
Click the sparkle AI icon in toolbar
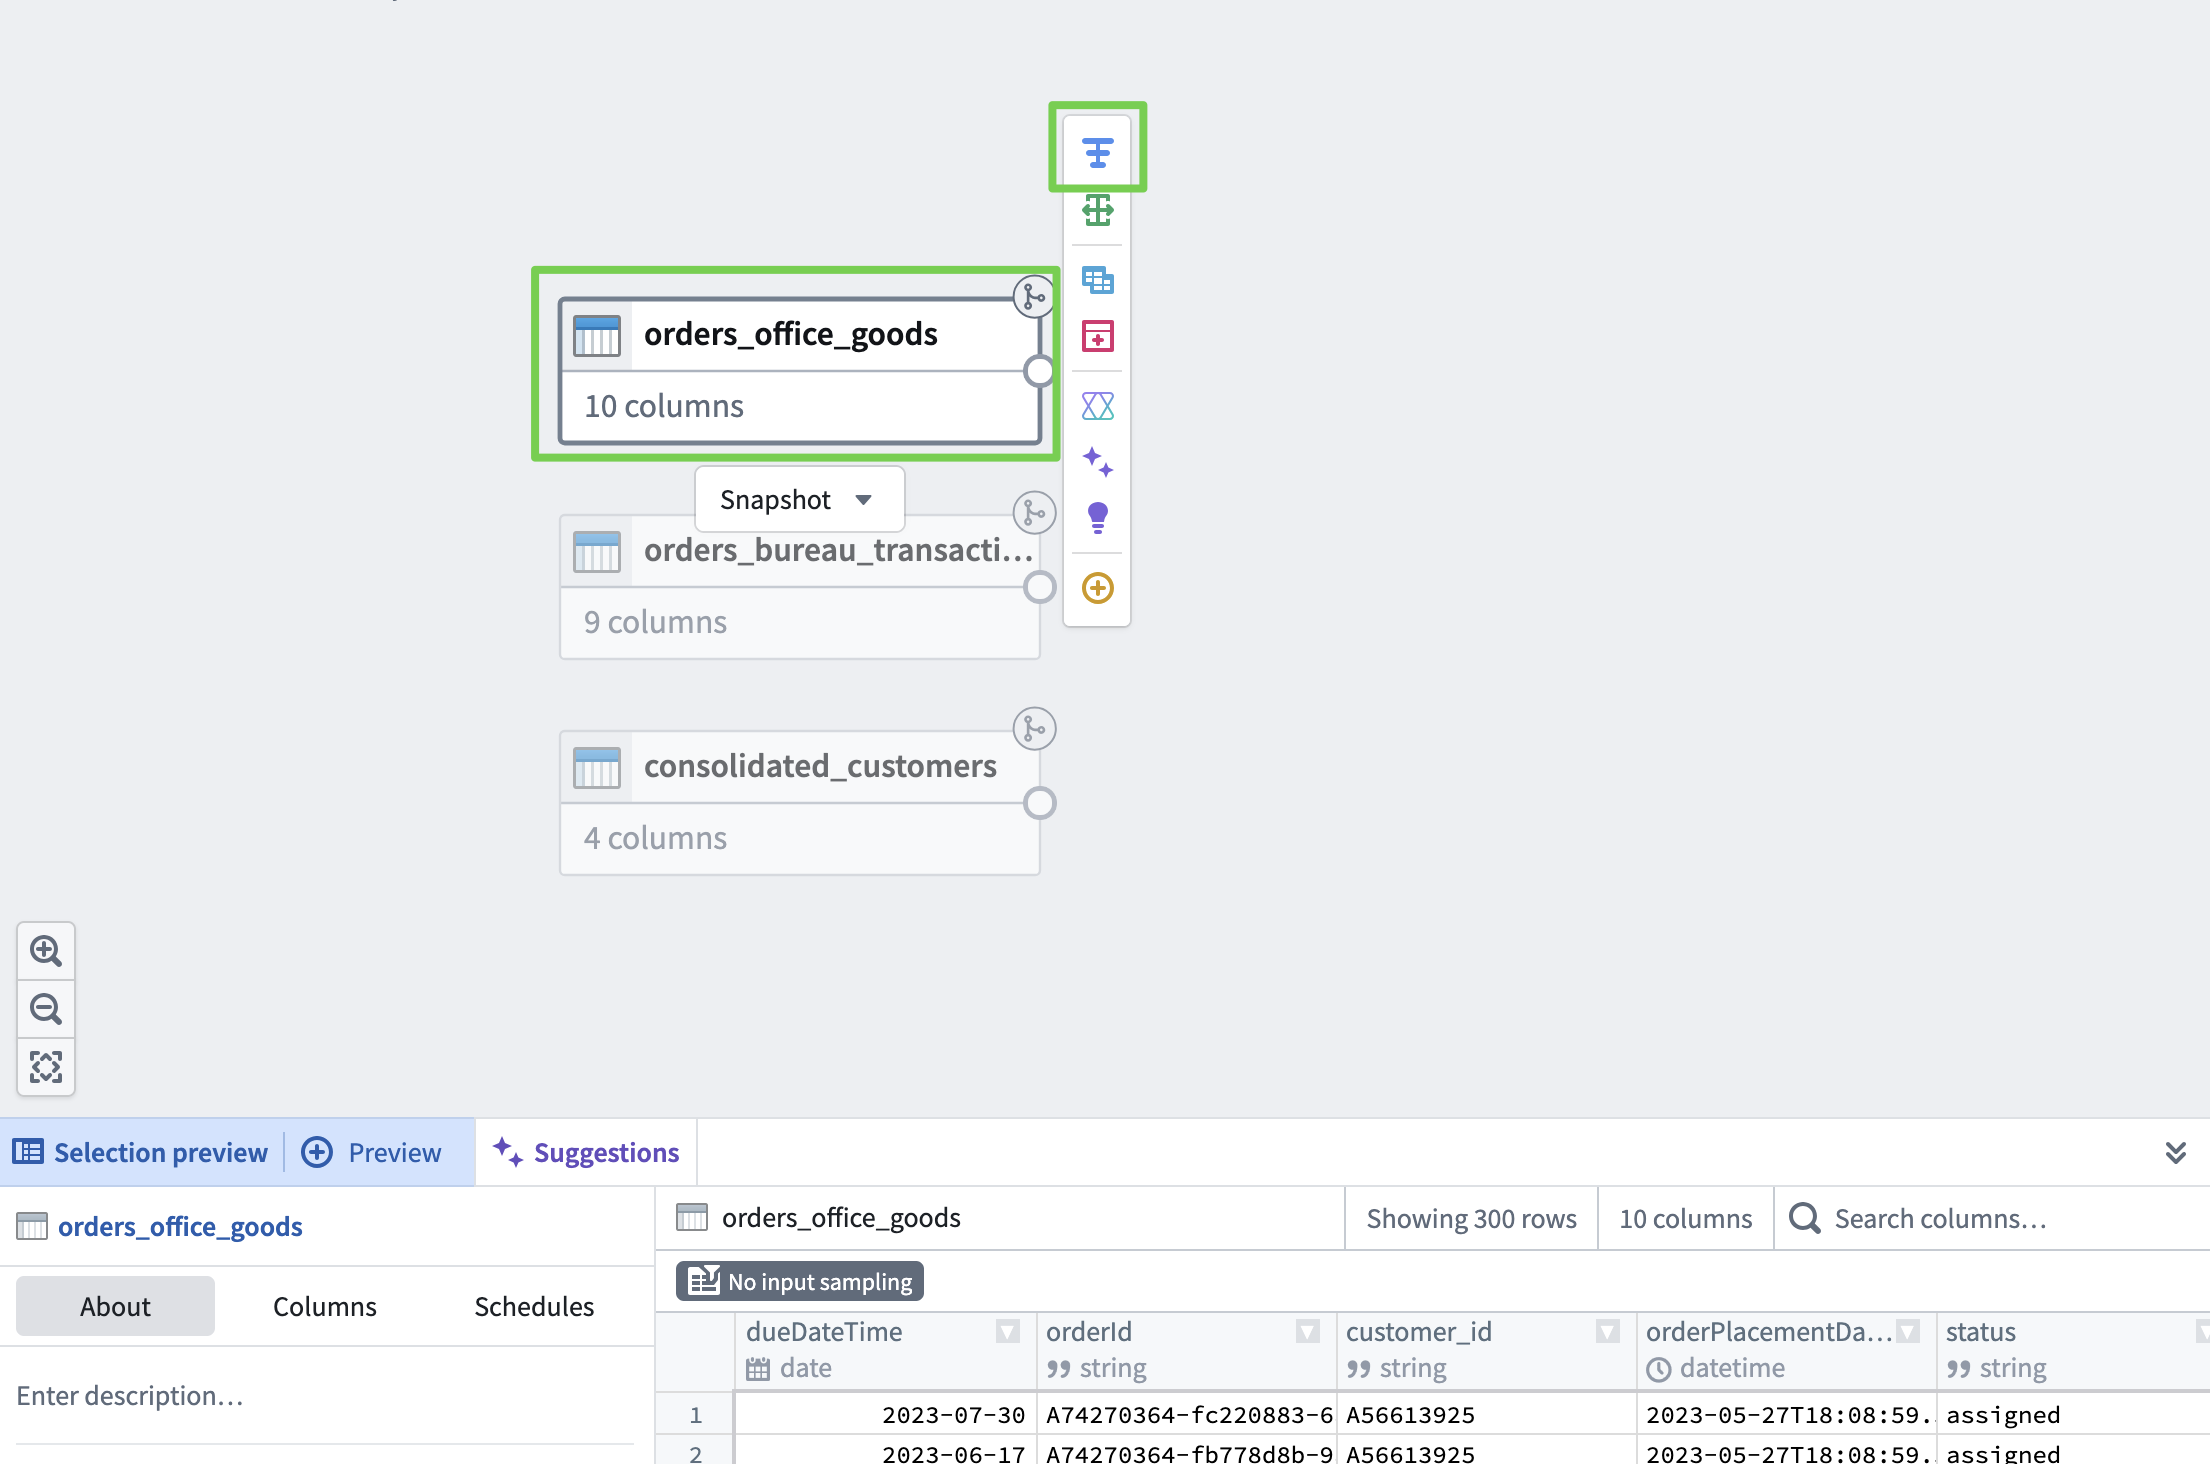coord(1097,461)
